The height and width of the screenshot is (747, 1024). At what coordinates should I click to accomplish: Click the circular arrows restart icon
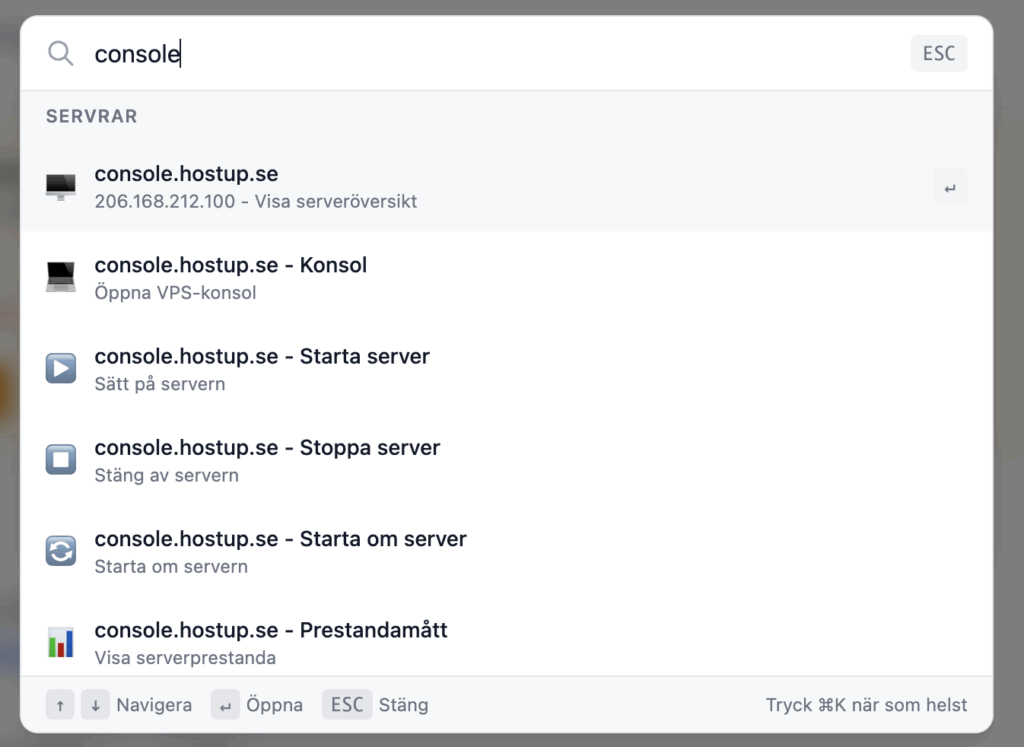click(61, 551)
